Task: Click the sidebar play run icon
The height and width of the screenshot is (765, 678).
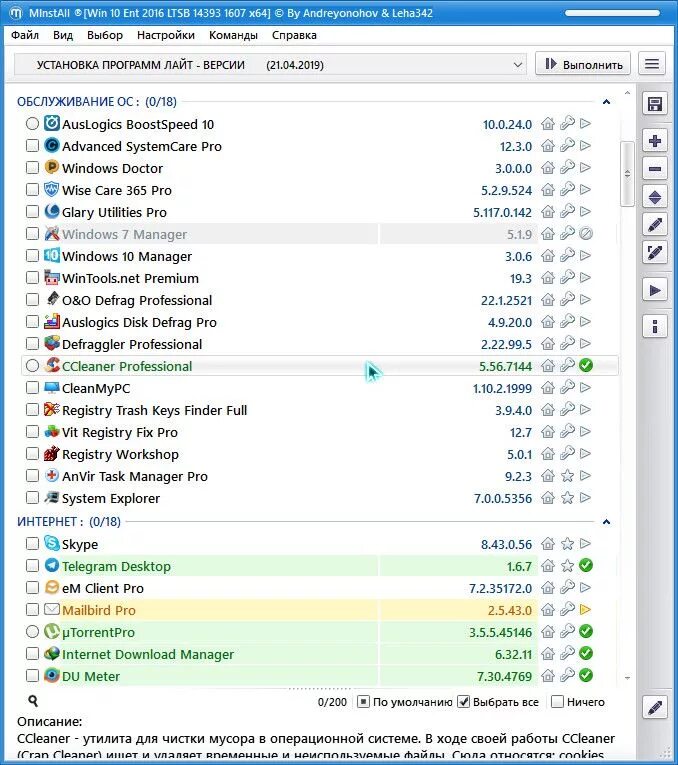Action: coord(655,291)
